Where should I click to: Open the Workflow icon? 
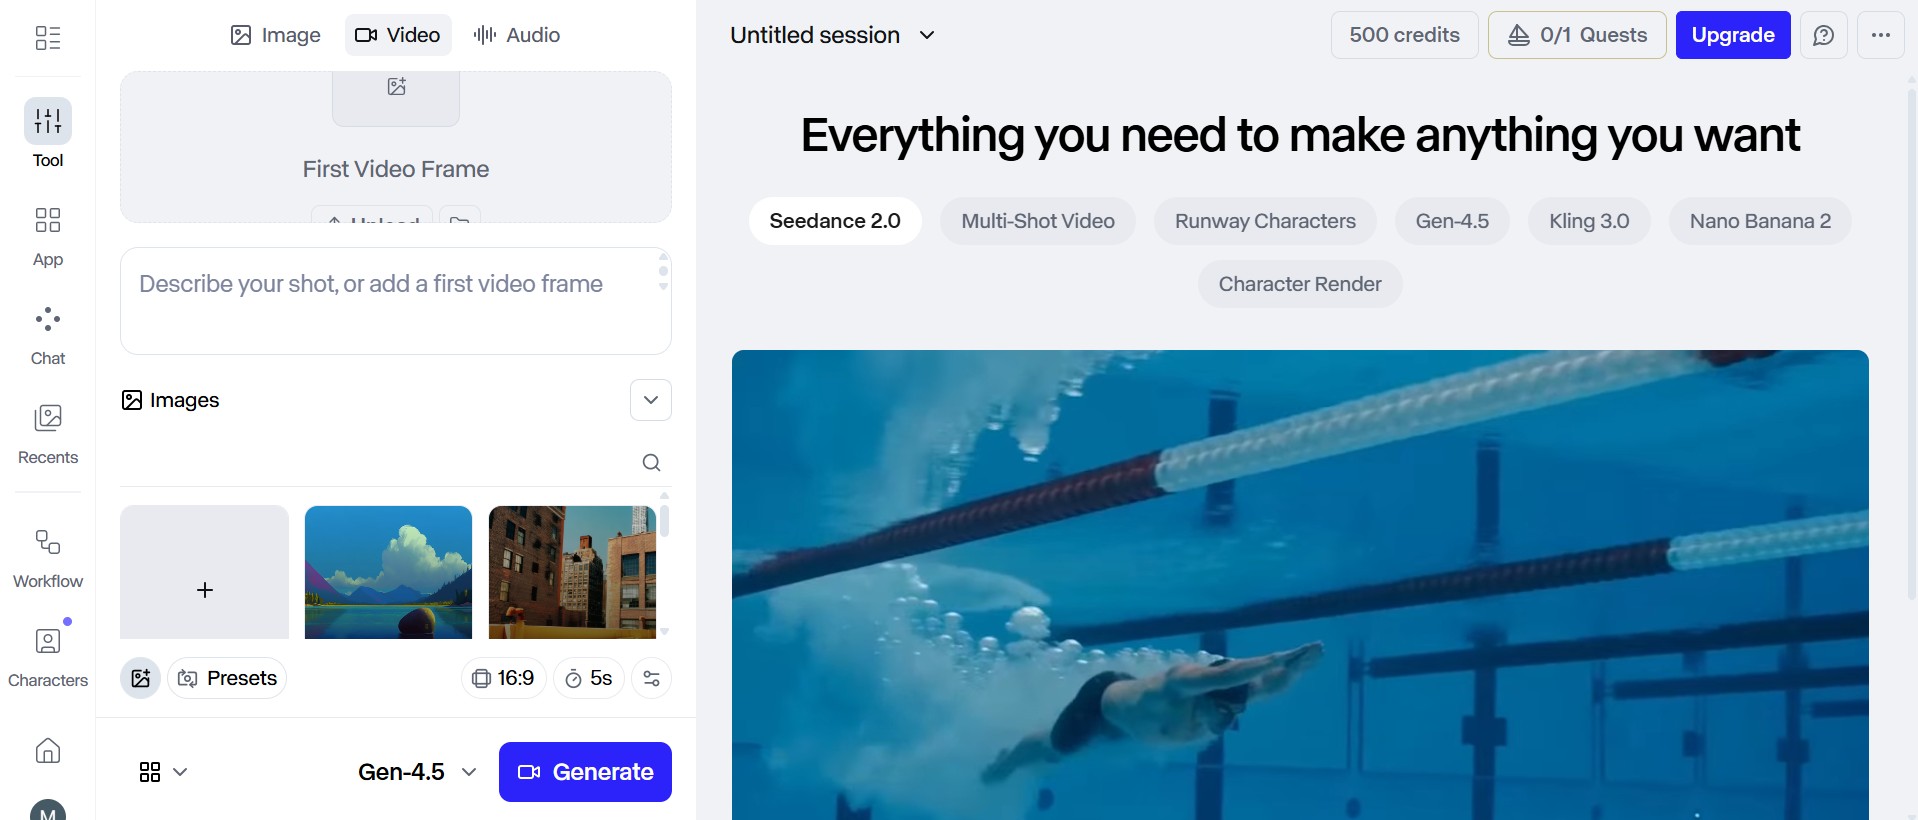(48, 542)
